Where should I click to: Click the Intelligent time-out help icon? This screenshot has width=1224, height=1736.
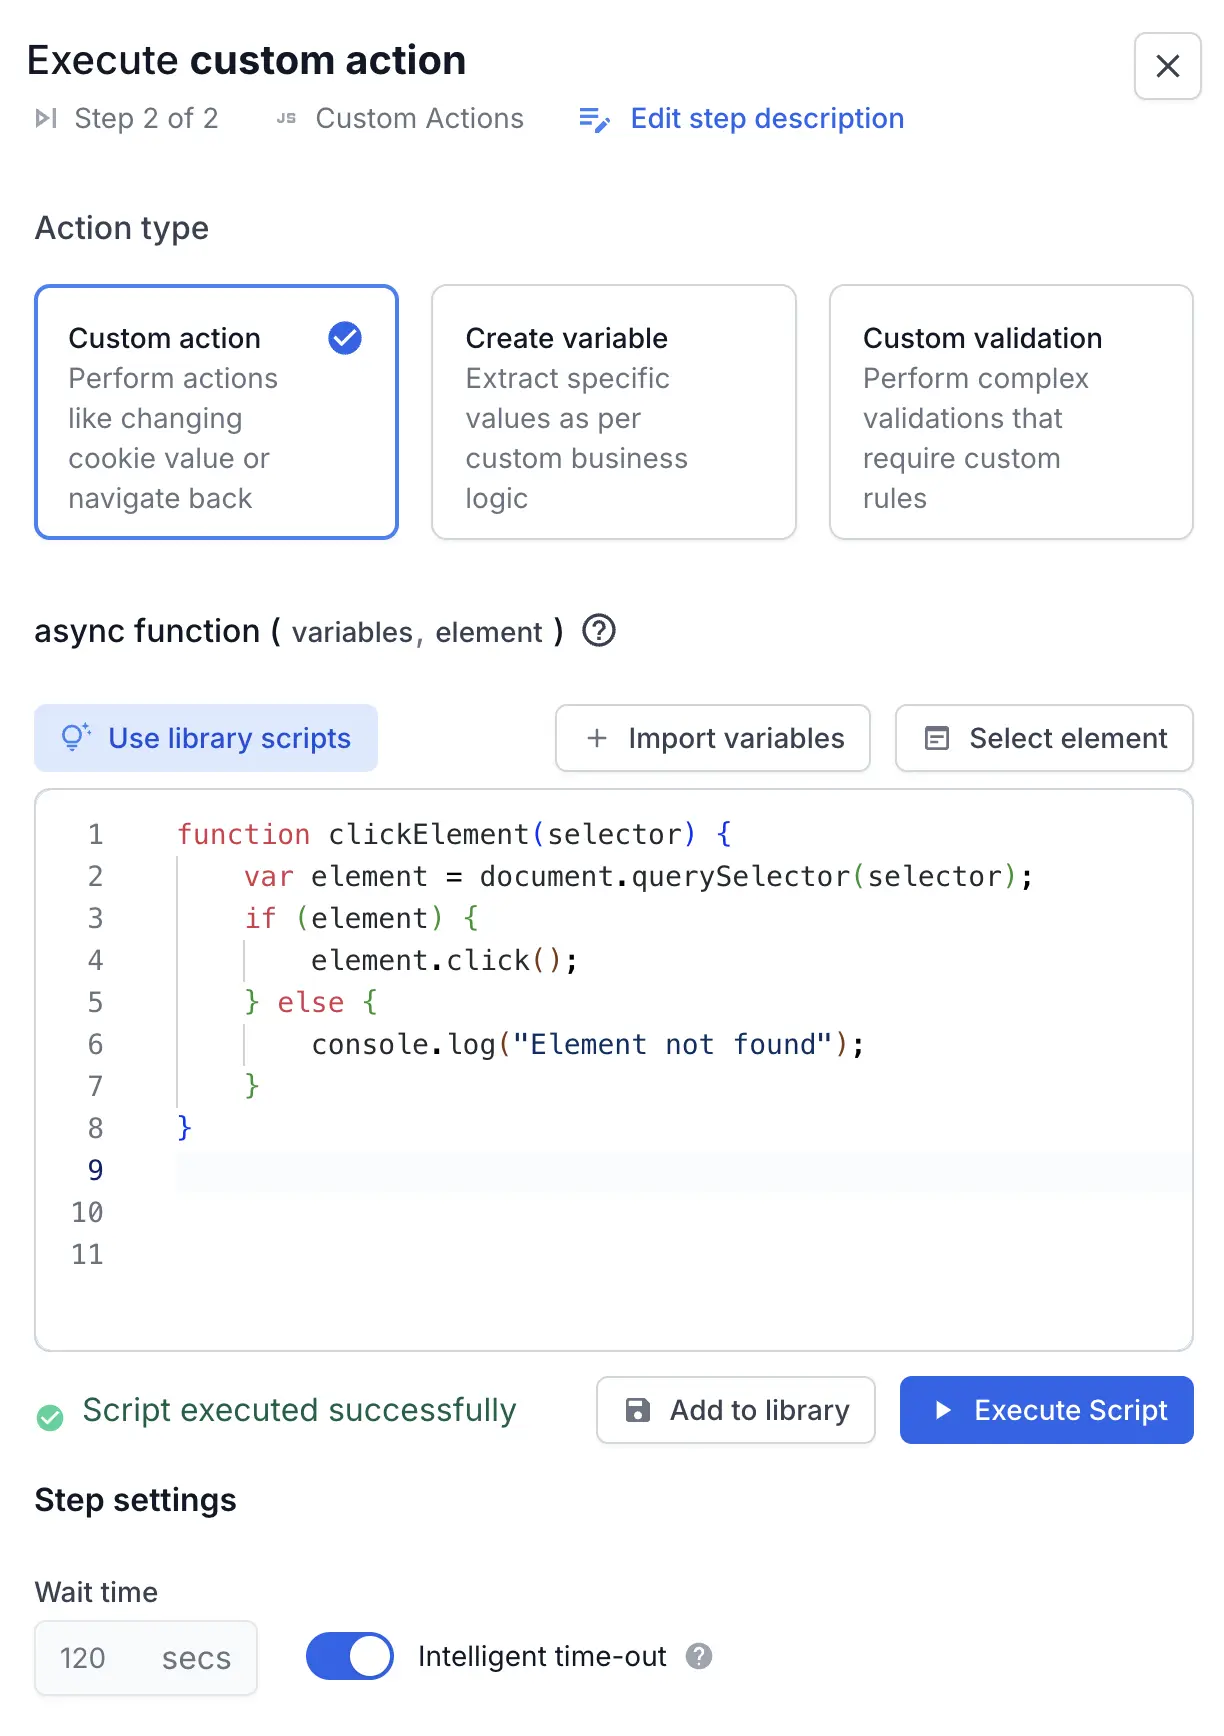pos(699,1656)
